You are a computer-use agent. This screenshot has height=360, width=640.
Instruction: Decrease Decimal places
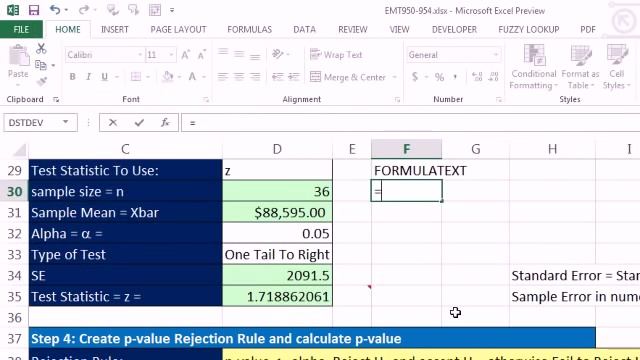(493, 76)
